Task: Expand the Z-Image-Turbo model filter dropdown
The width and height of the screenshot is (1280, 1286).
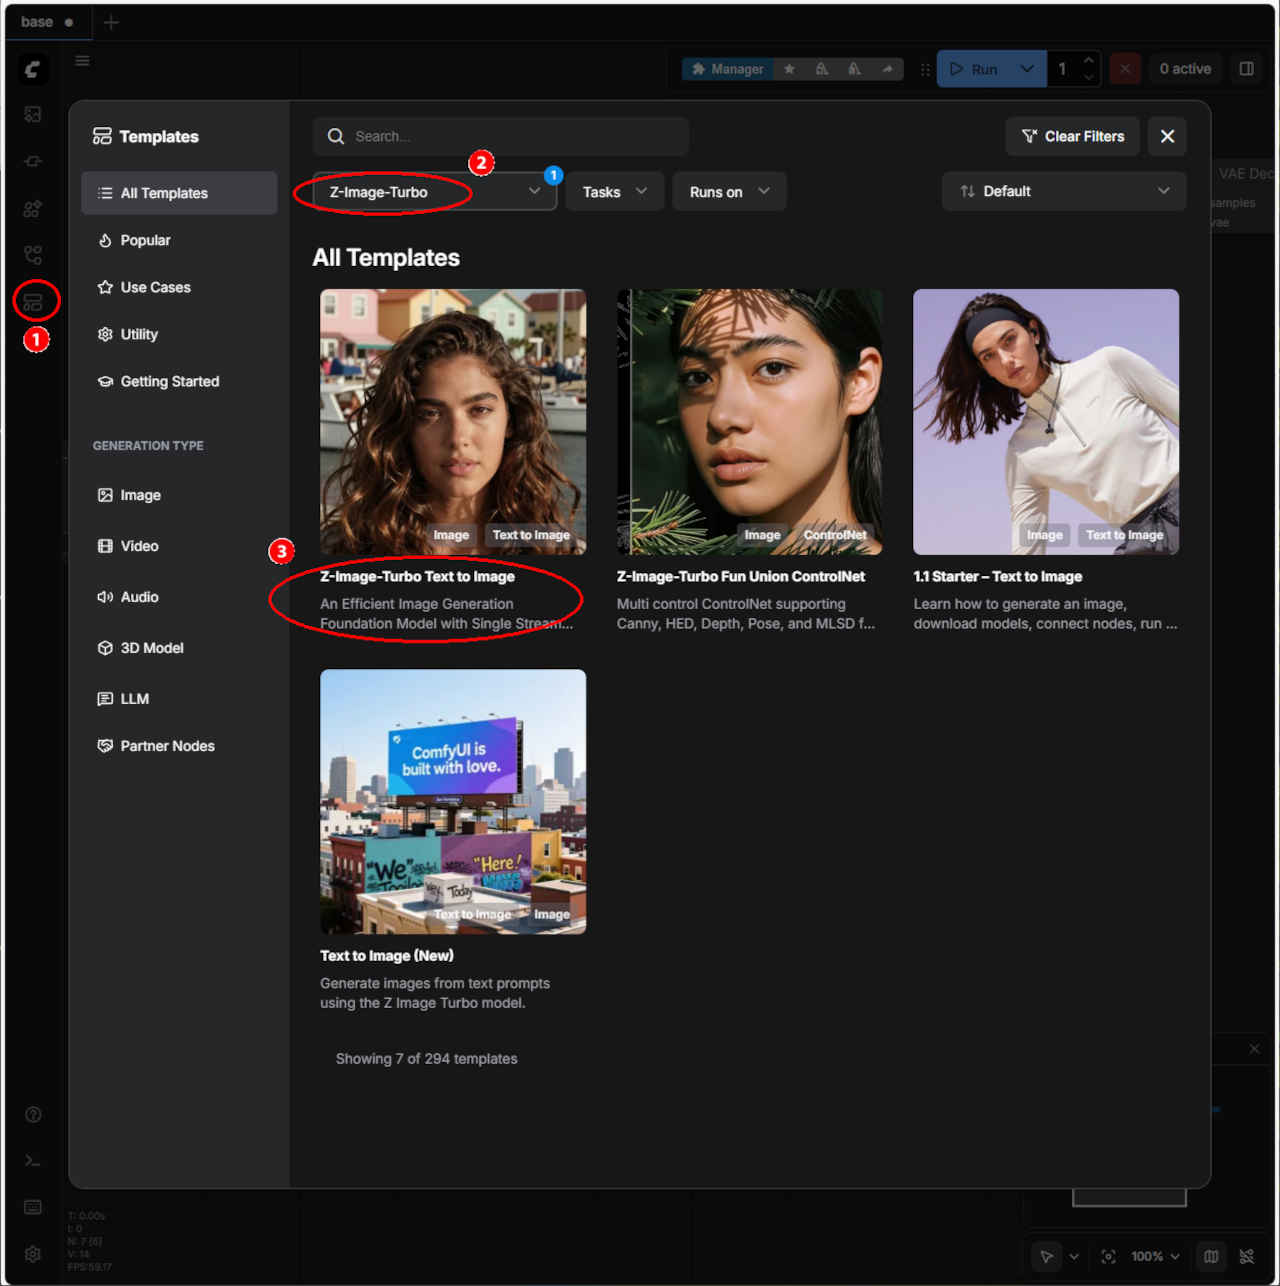Action: [x=434, y=192]
